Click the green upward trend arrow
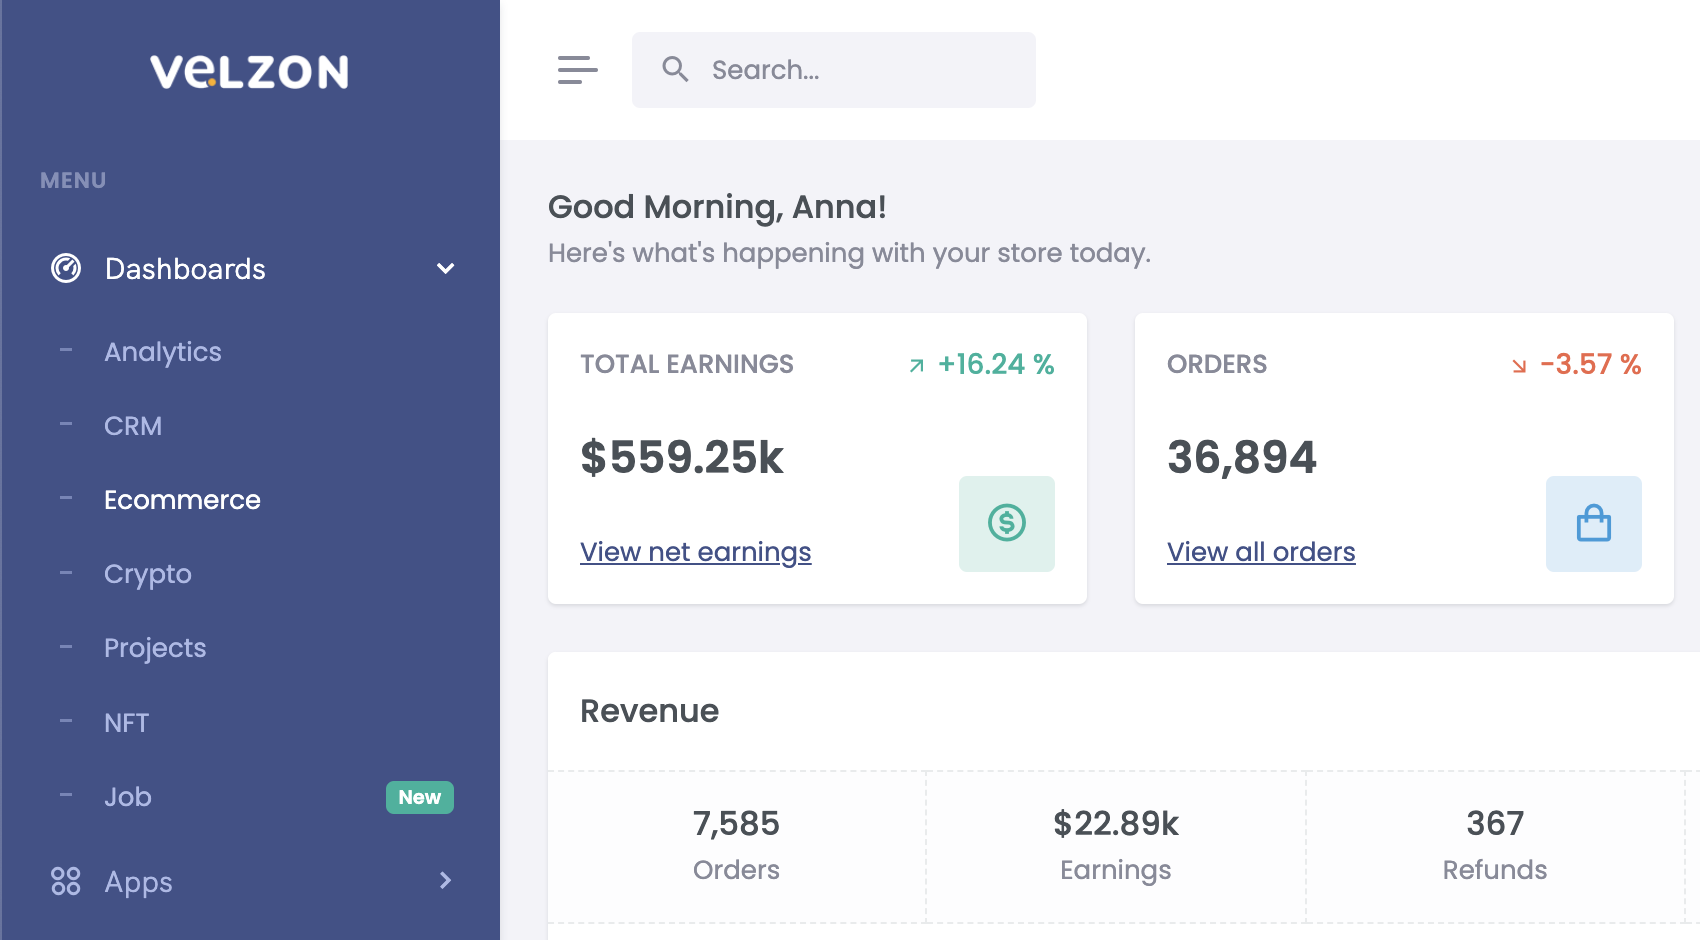 [916, 366]
